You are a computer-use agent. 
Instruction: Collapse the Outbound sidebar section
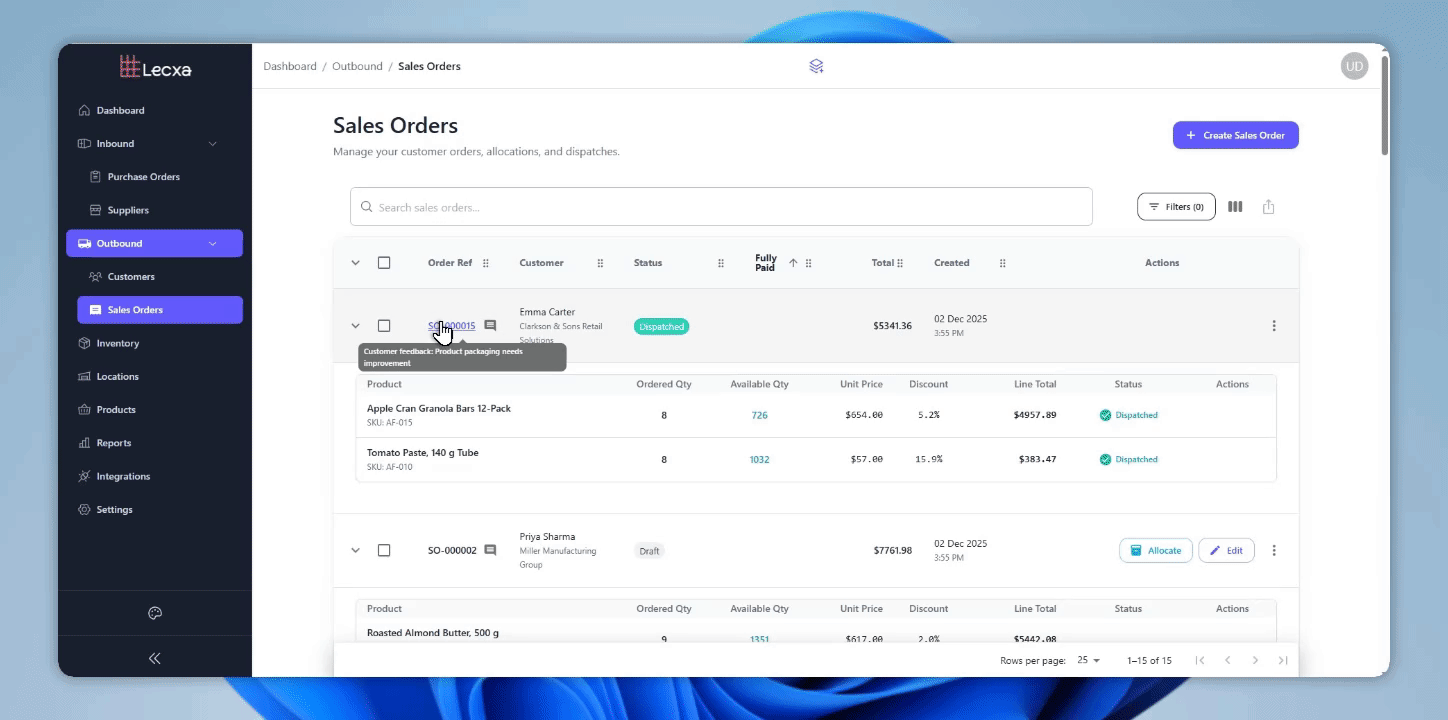154,243
